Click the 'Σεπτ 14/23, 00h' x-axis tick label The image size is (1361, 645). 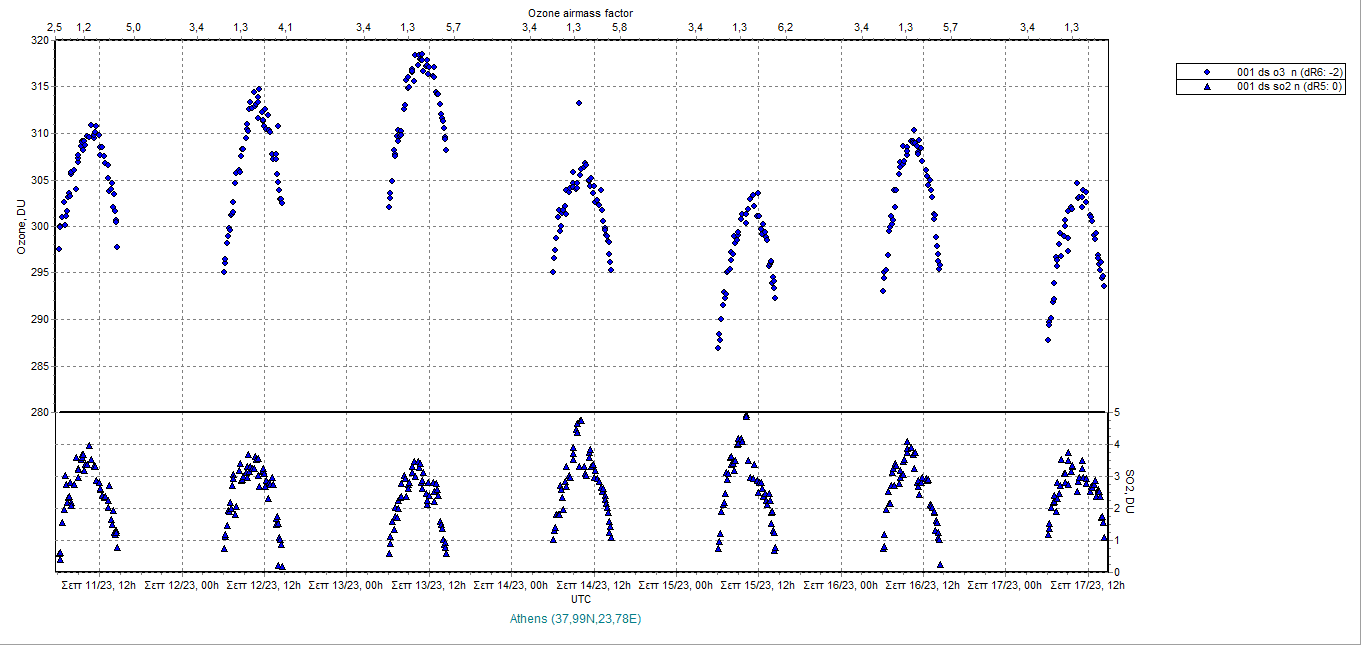pos(512,584)
